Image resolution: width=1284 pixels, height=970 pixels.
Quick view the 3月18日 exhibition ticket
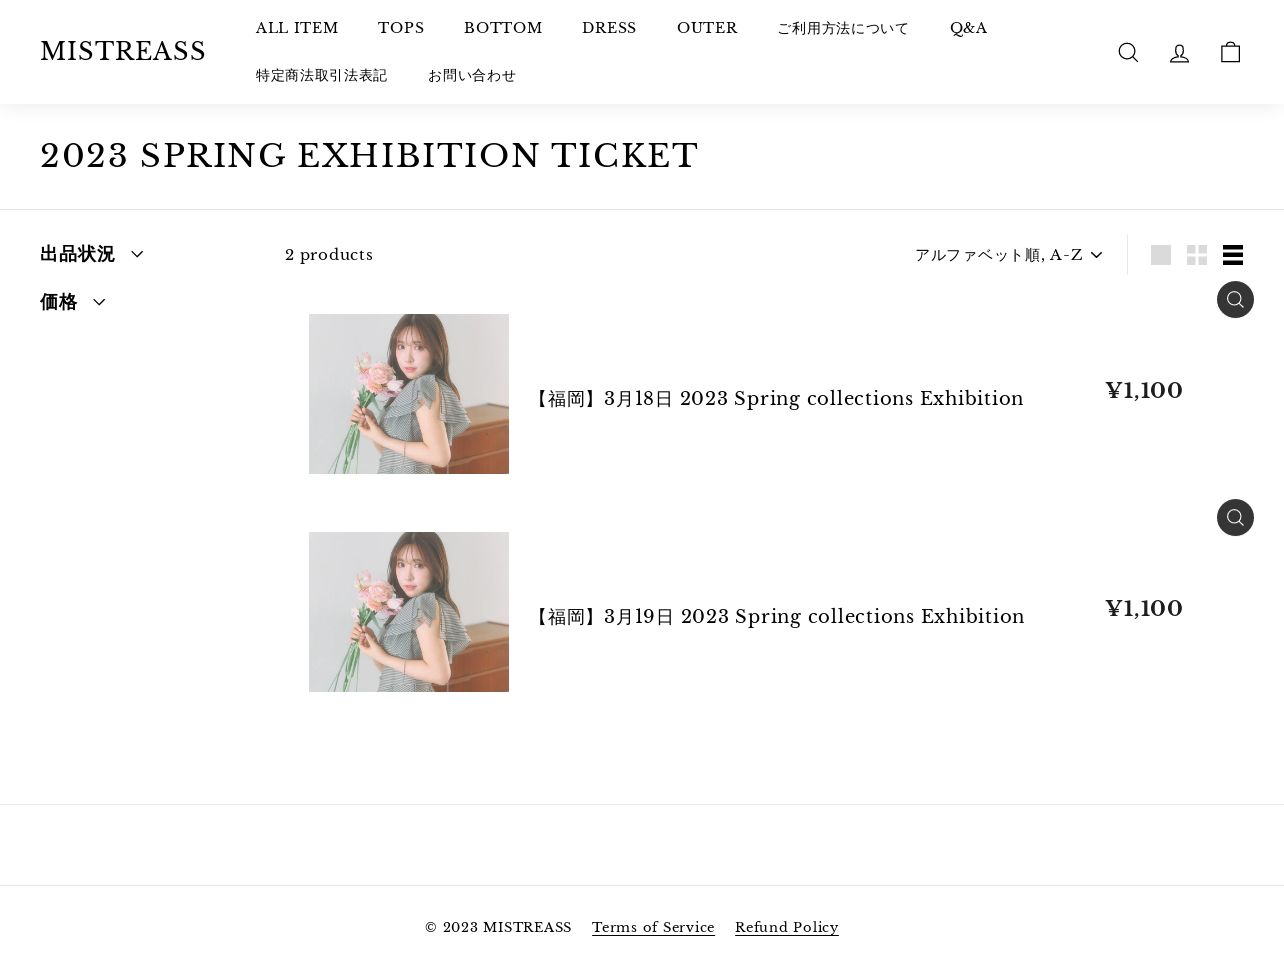click(x=1235, y=299)
